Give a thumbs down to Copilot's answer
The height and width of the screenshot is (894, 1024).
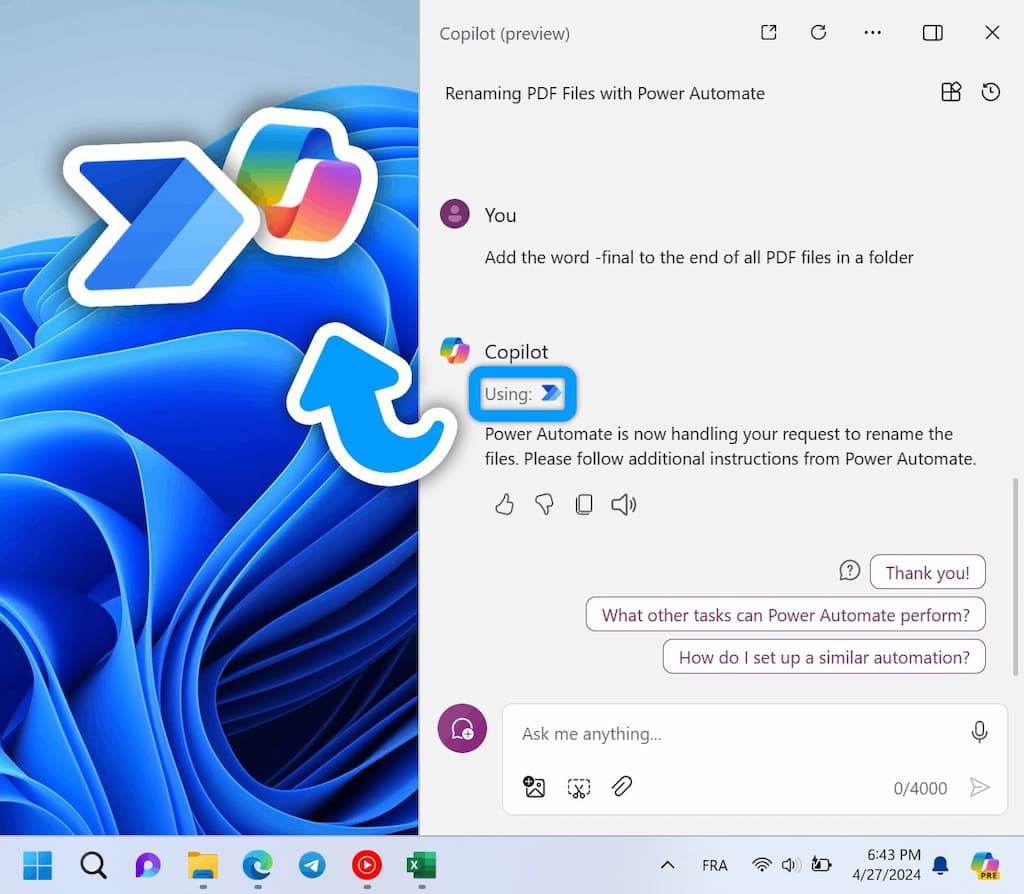[x=544, y=504]
